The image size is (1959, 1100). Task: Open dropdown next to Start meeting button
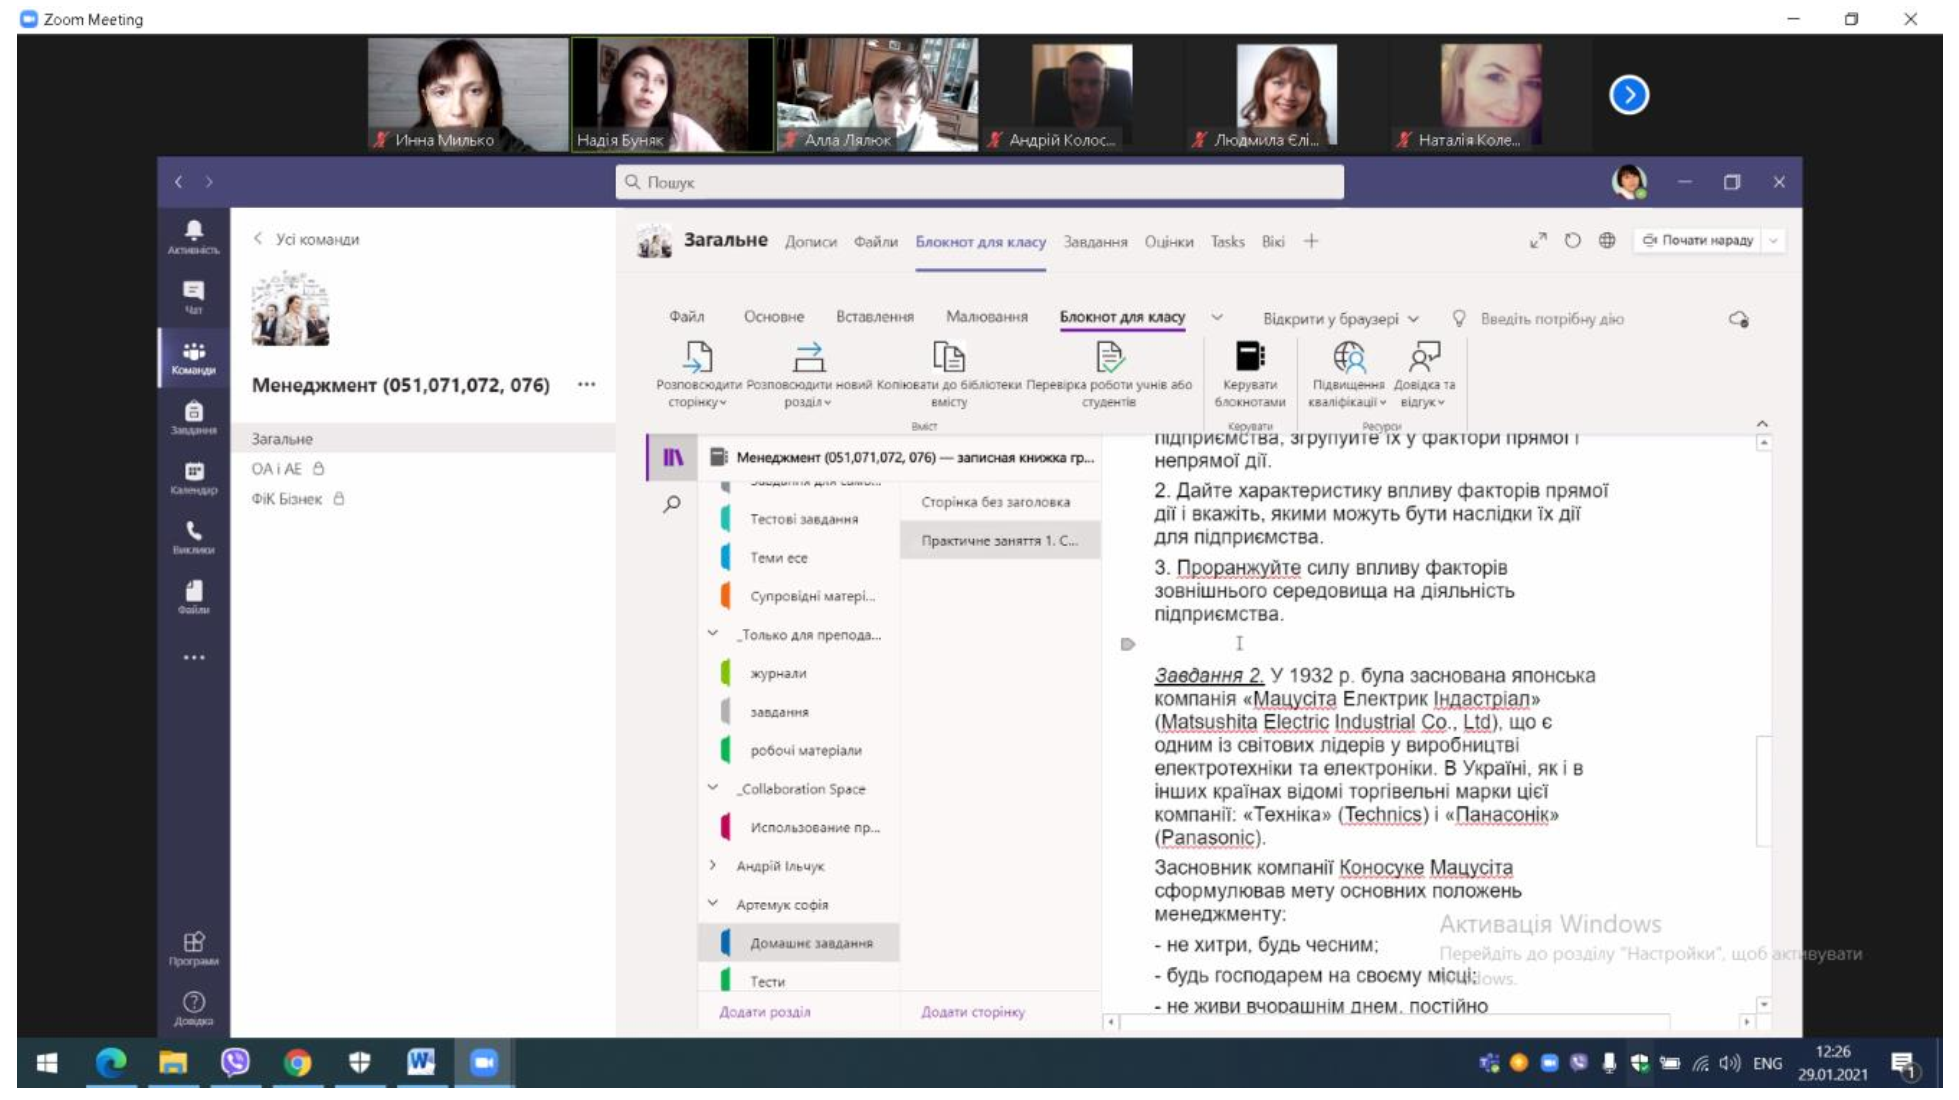click(x=1774, y=241)
